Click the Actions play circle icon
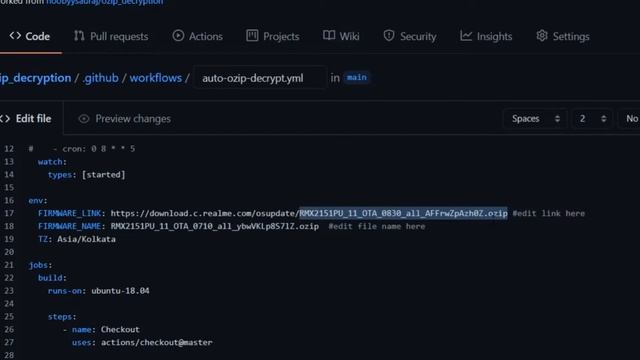 click(178, 36)
